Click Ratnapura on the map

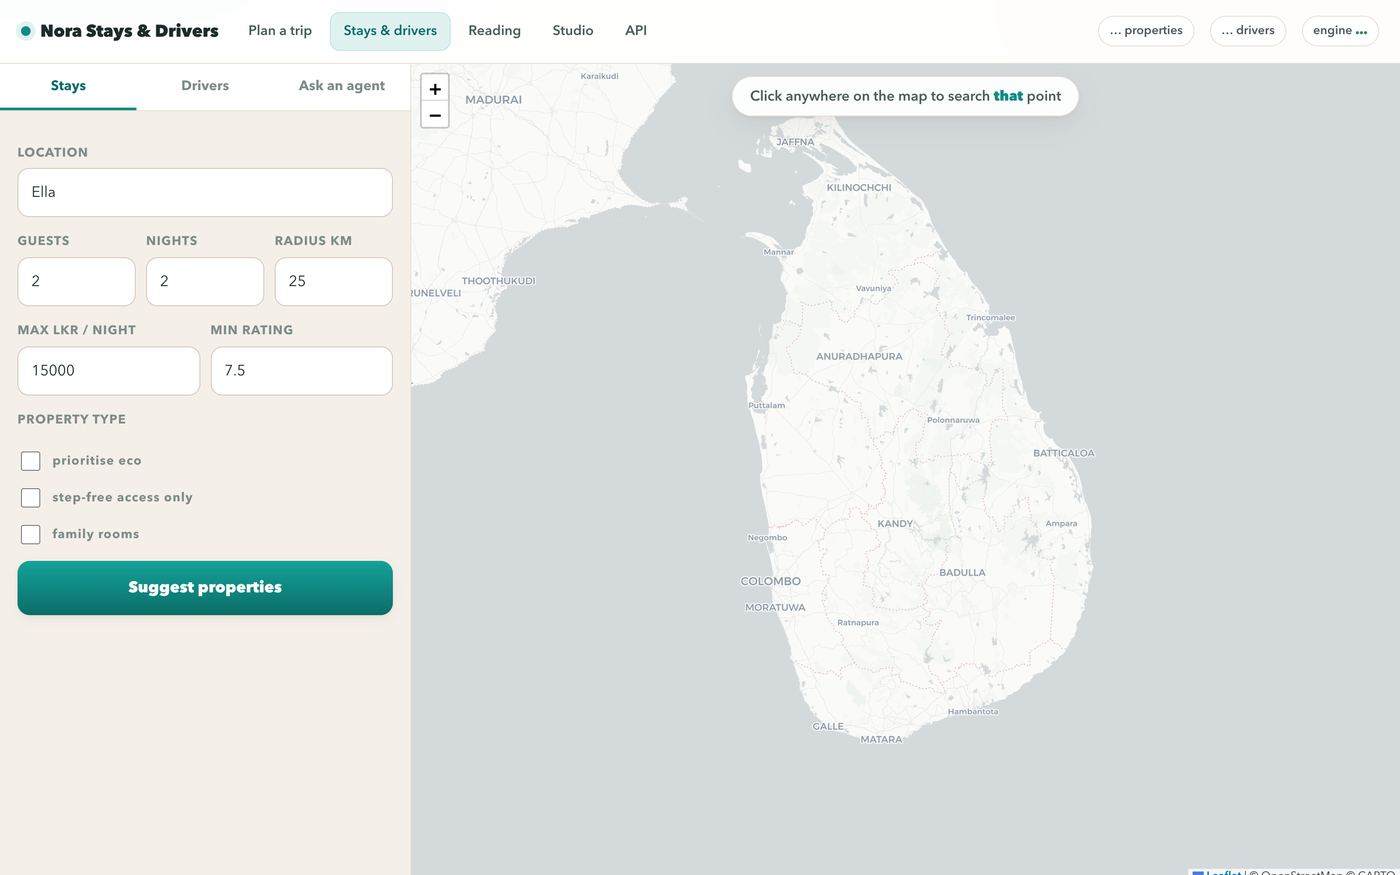pos(858,623)
